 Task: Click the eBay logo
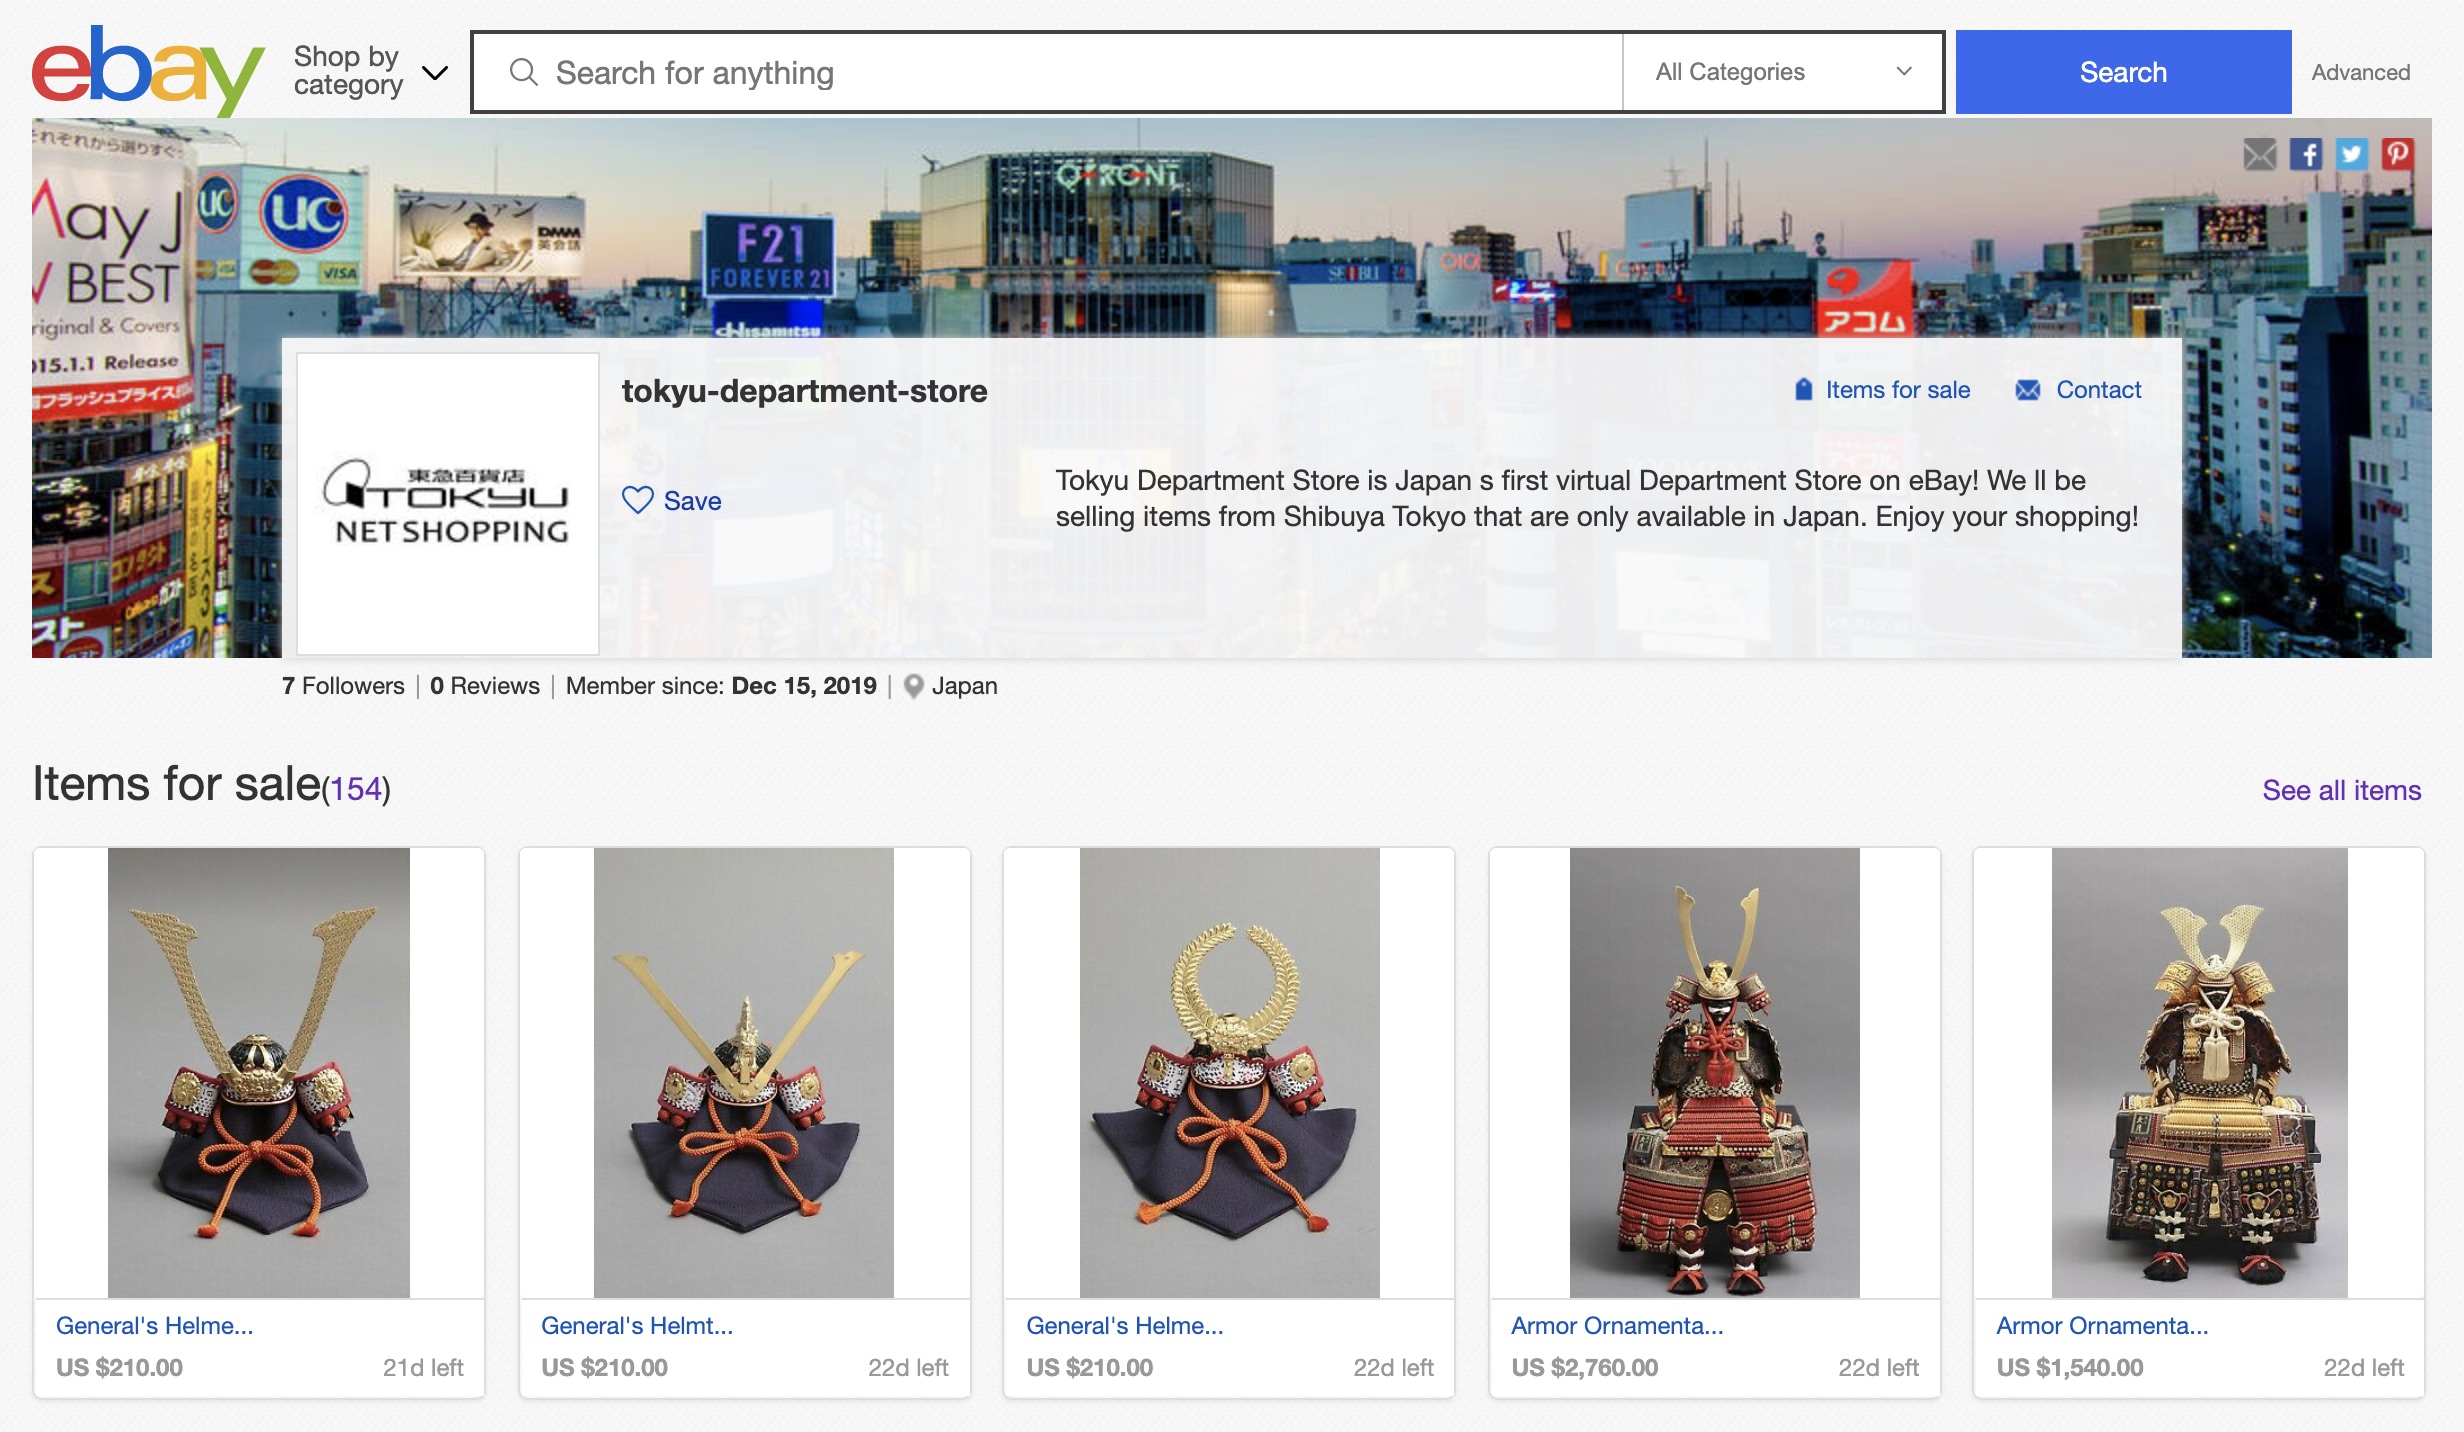pyautogui.click(x=148, y=70)
